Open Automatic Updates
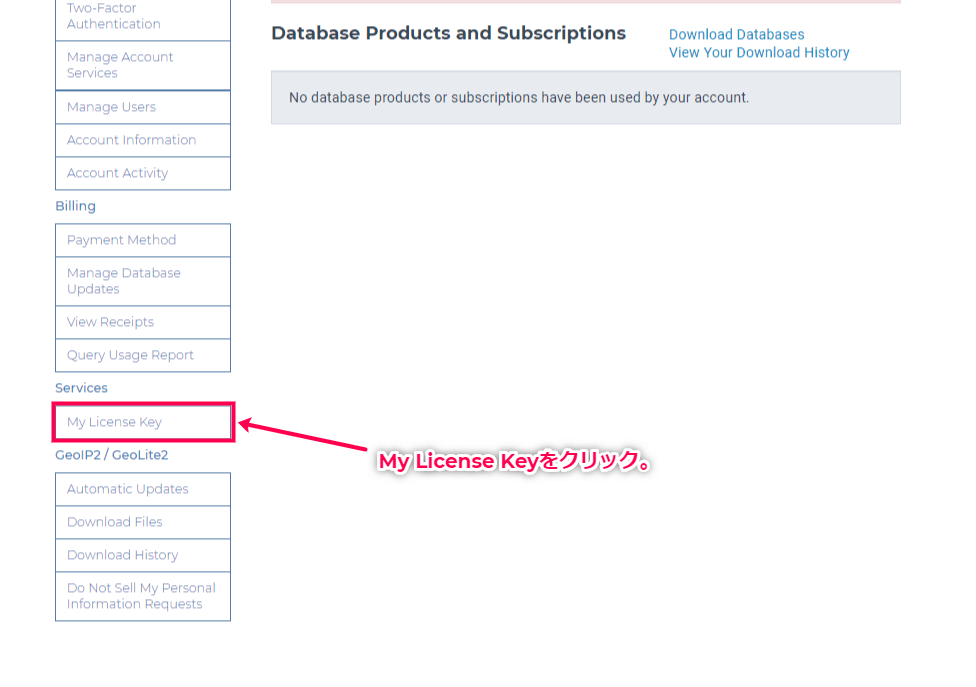976x687 pixels. 143,489
